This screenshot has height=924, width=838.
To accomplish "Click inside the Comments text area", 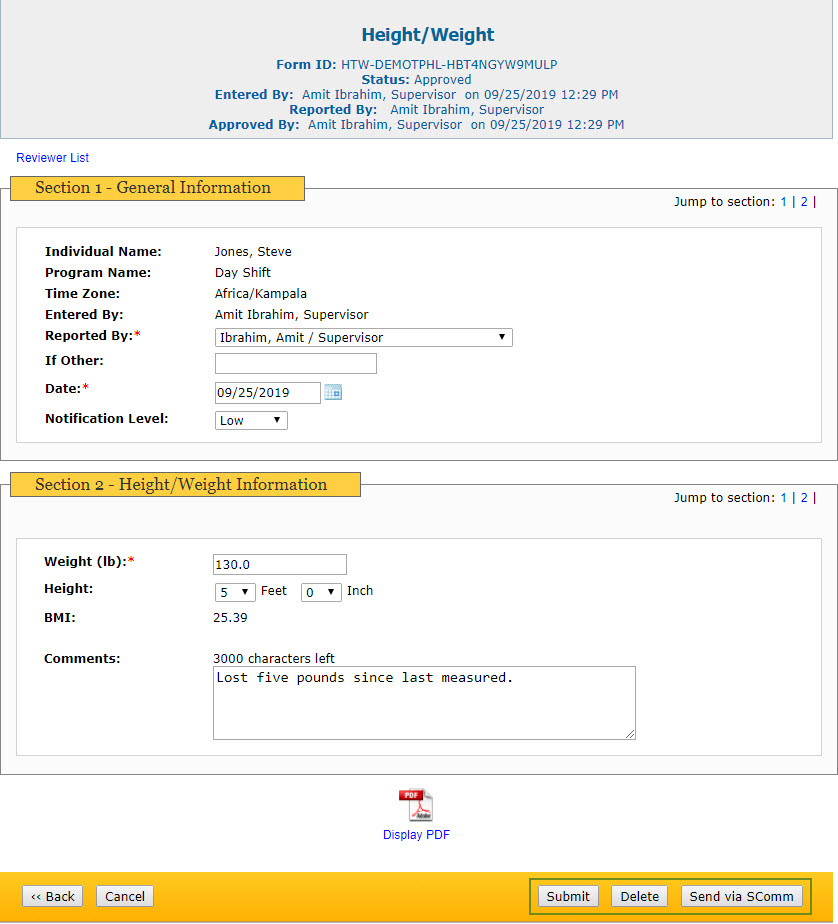I will (424, 703).
